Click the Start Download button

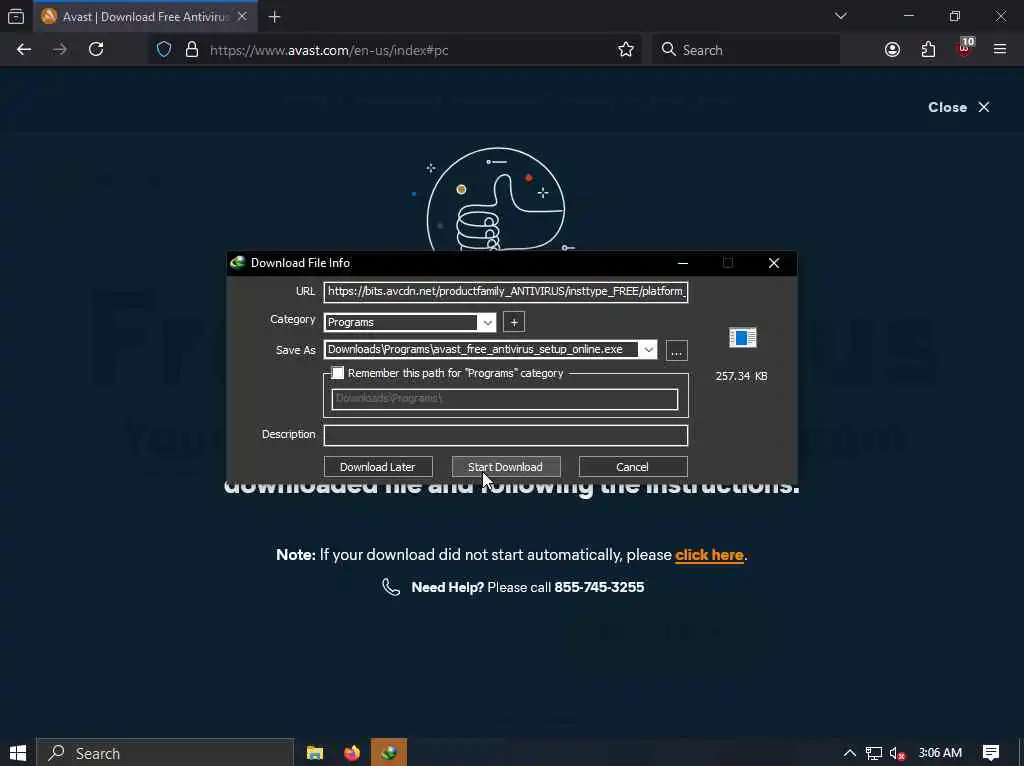[505, 467]
